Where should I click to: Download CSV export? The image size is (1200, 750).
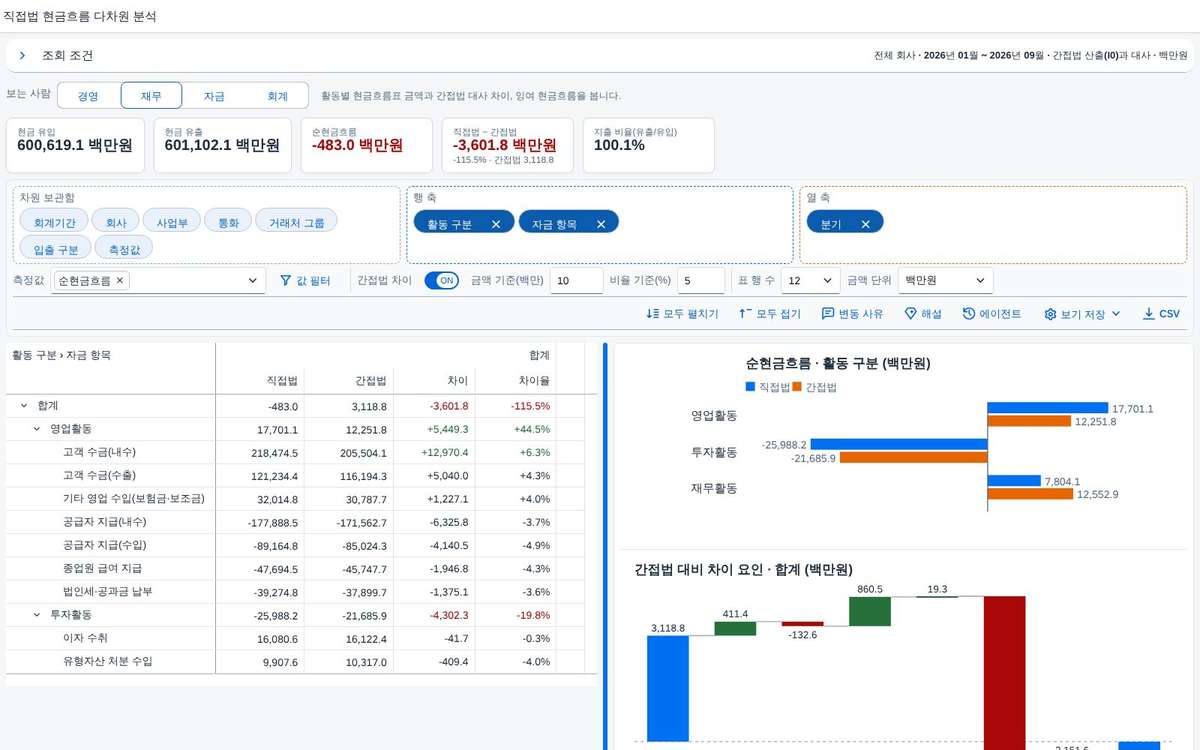[x=1161, y=314]
